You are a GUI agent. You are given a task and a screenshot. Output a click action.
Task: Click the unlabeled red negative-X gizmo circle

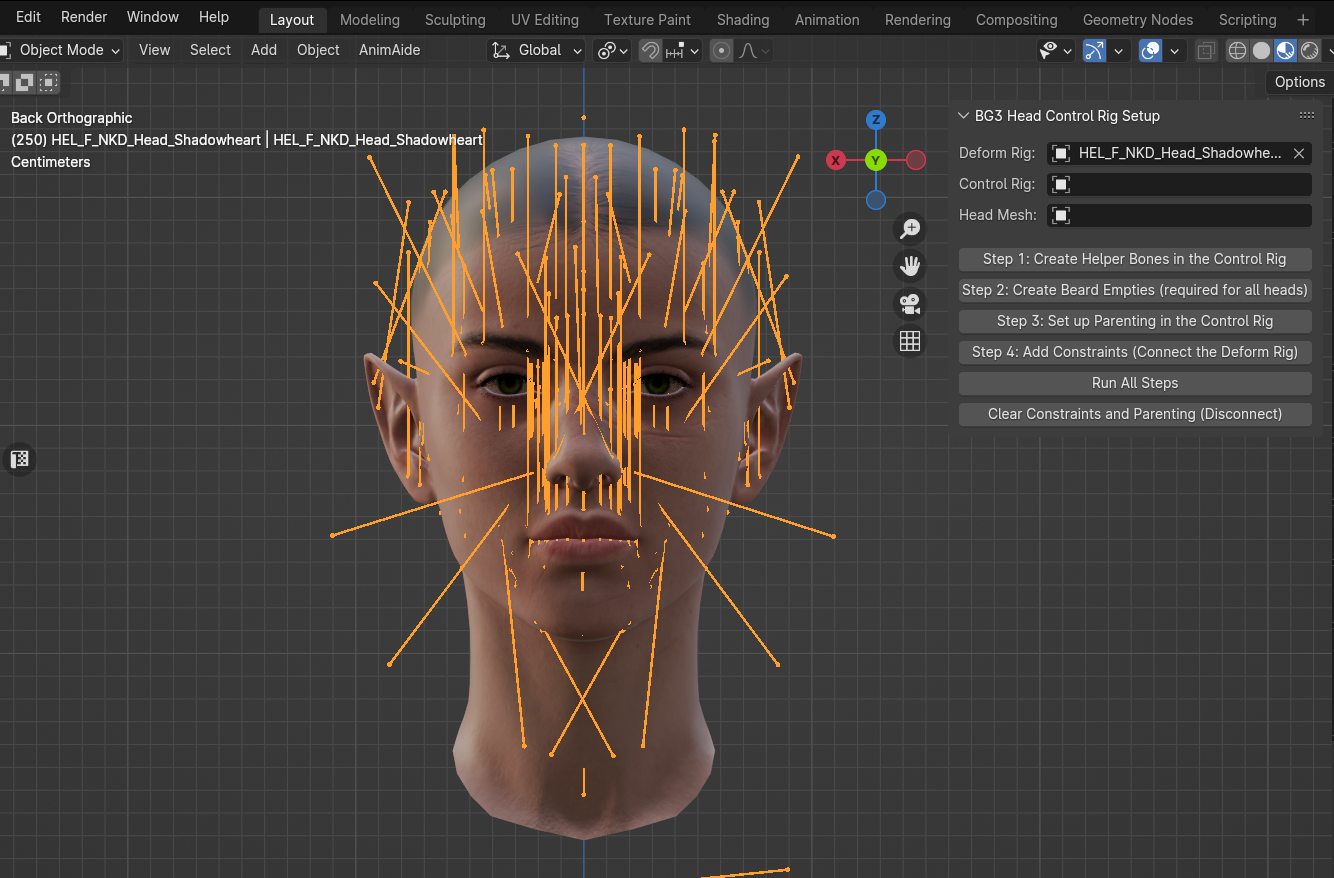916,160
